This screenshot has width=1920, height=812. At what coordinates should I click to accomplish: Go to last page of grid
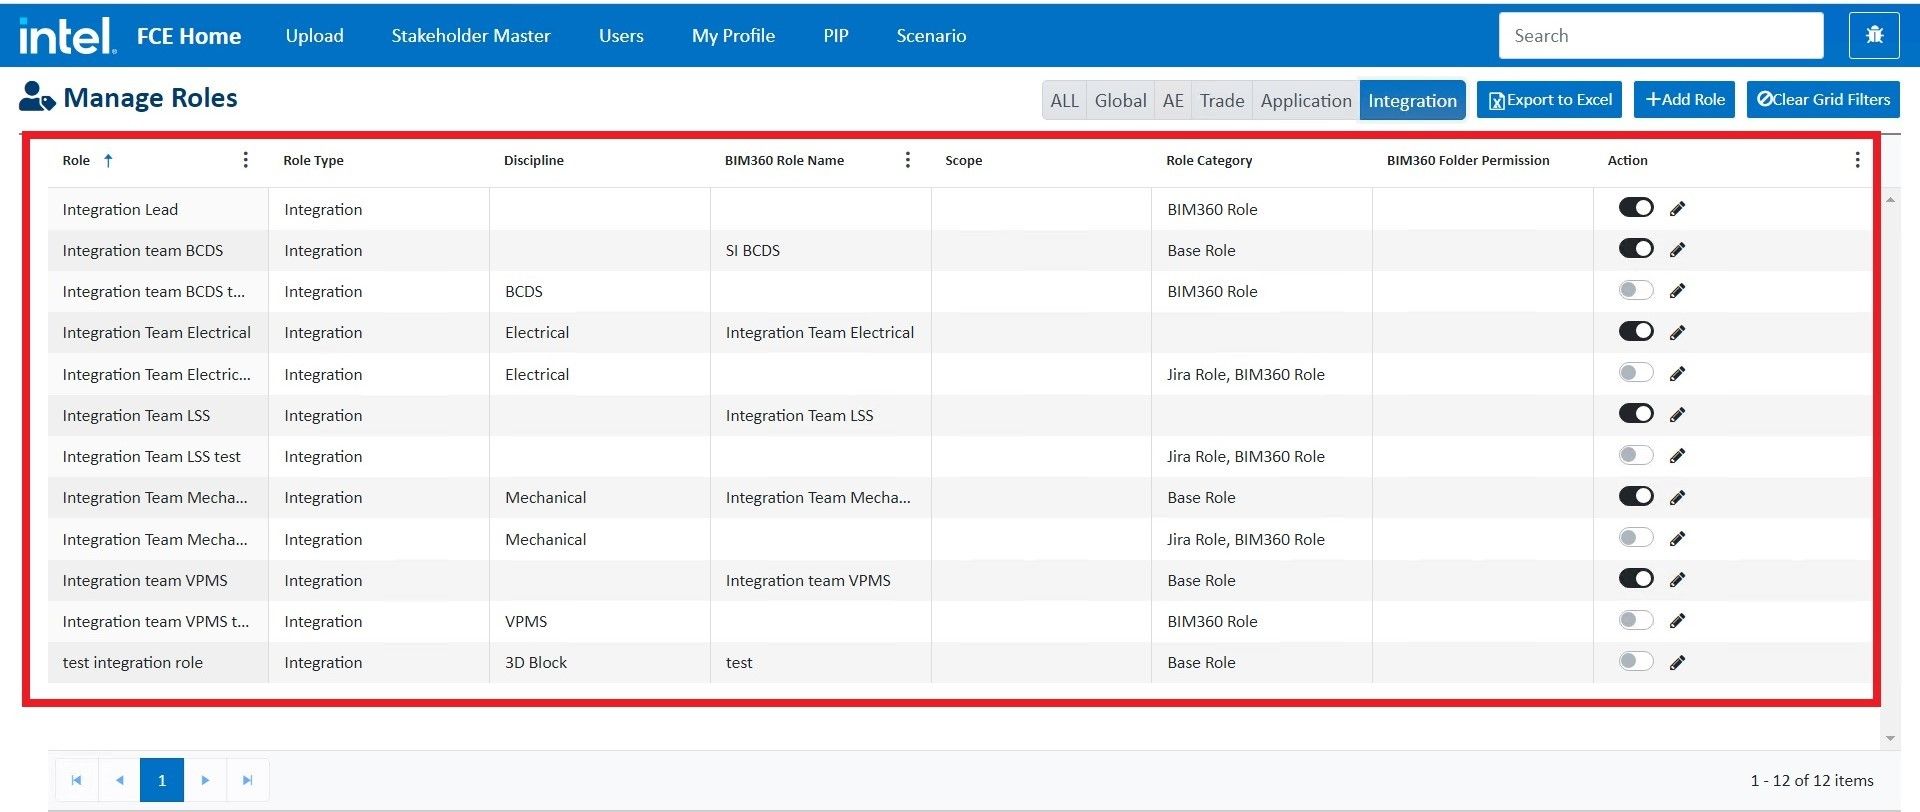247,780
